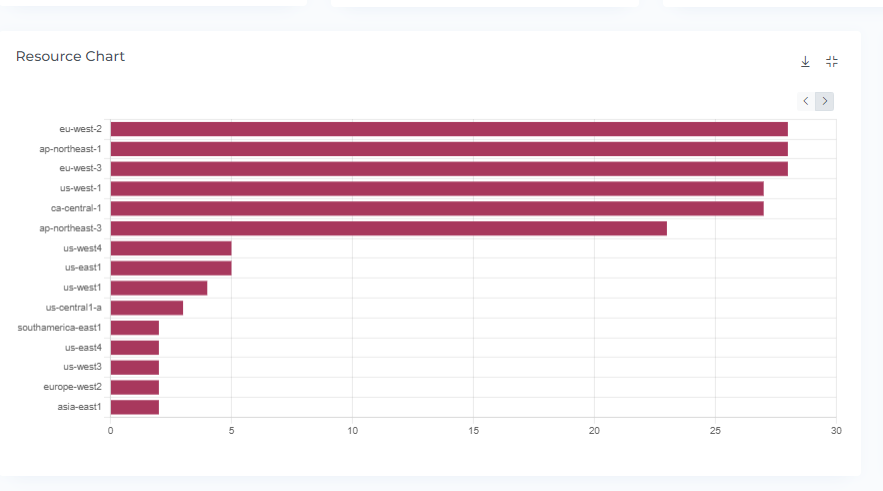Exit fullscreen view of Resource Chart
The width and height of the screenshot is (883, 491).
(832, 62)
